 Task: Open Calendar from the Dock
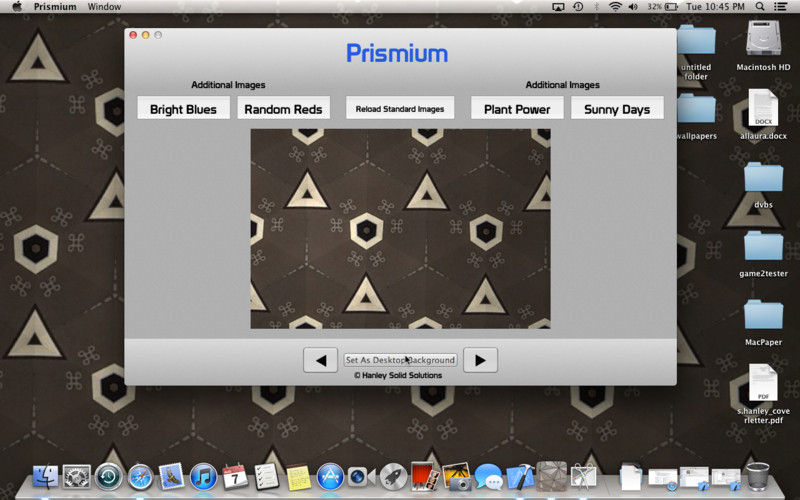coord(235,477)
